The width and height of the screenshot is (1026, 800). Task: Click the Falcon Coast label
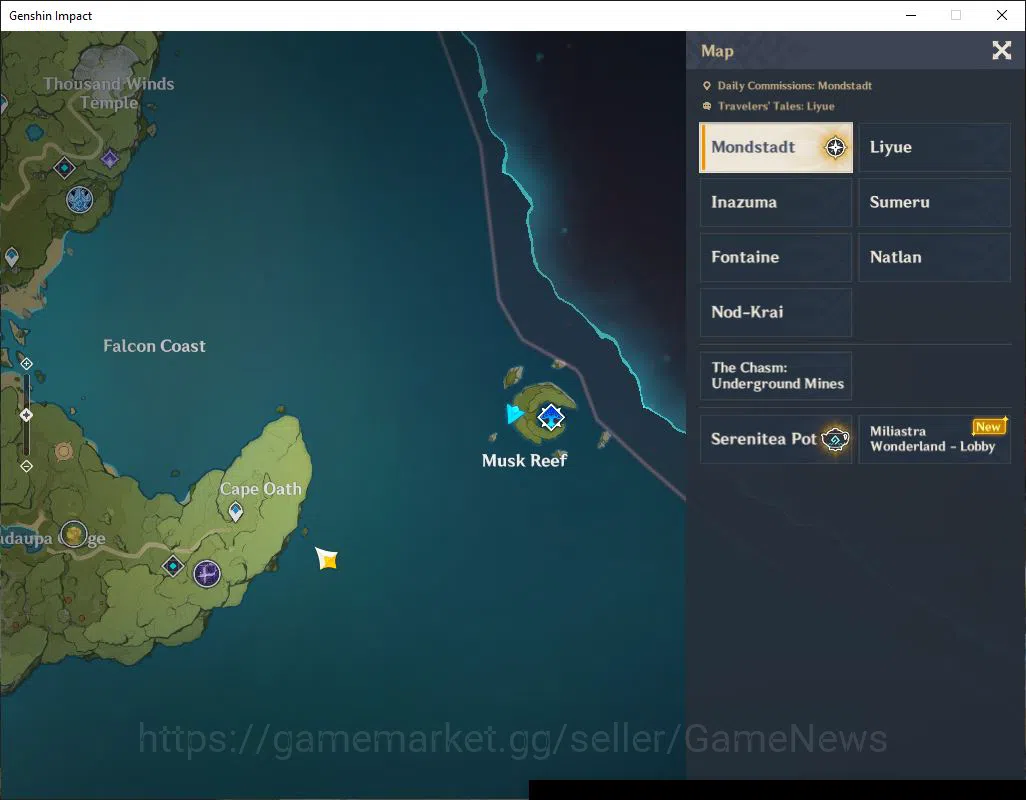point(154,346)
